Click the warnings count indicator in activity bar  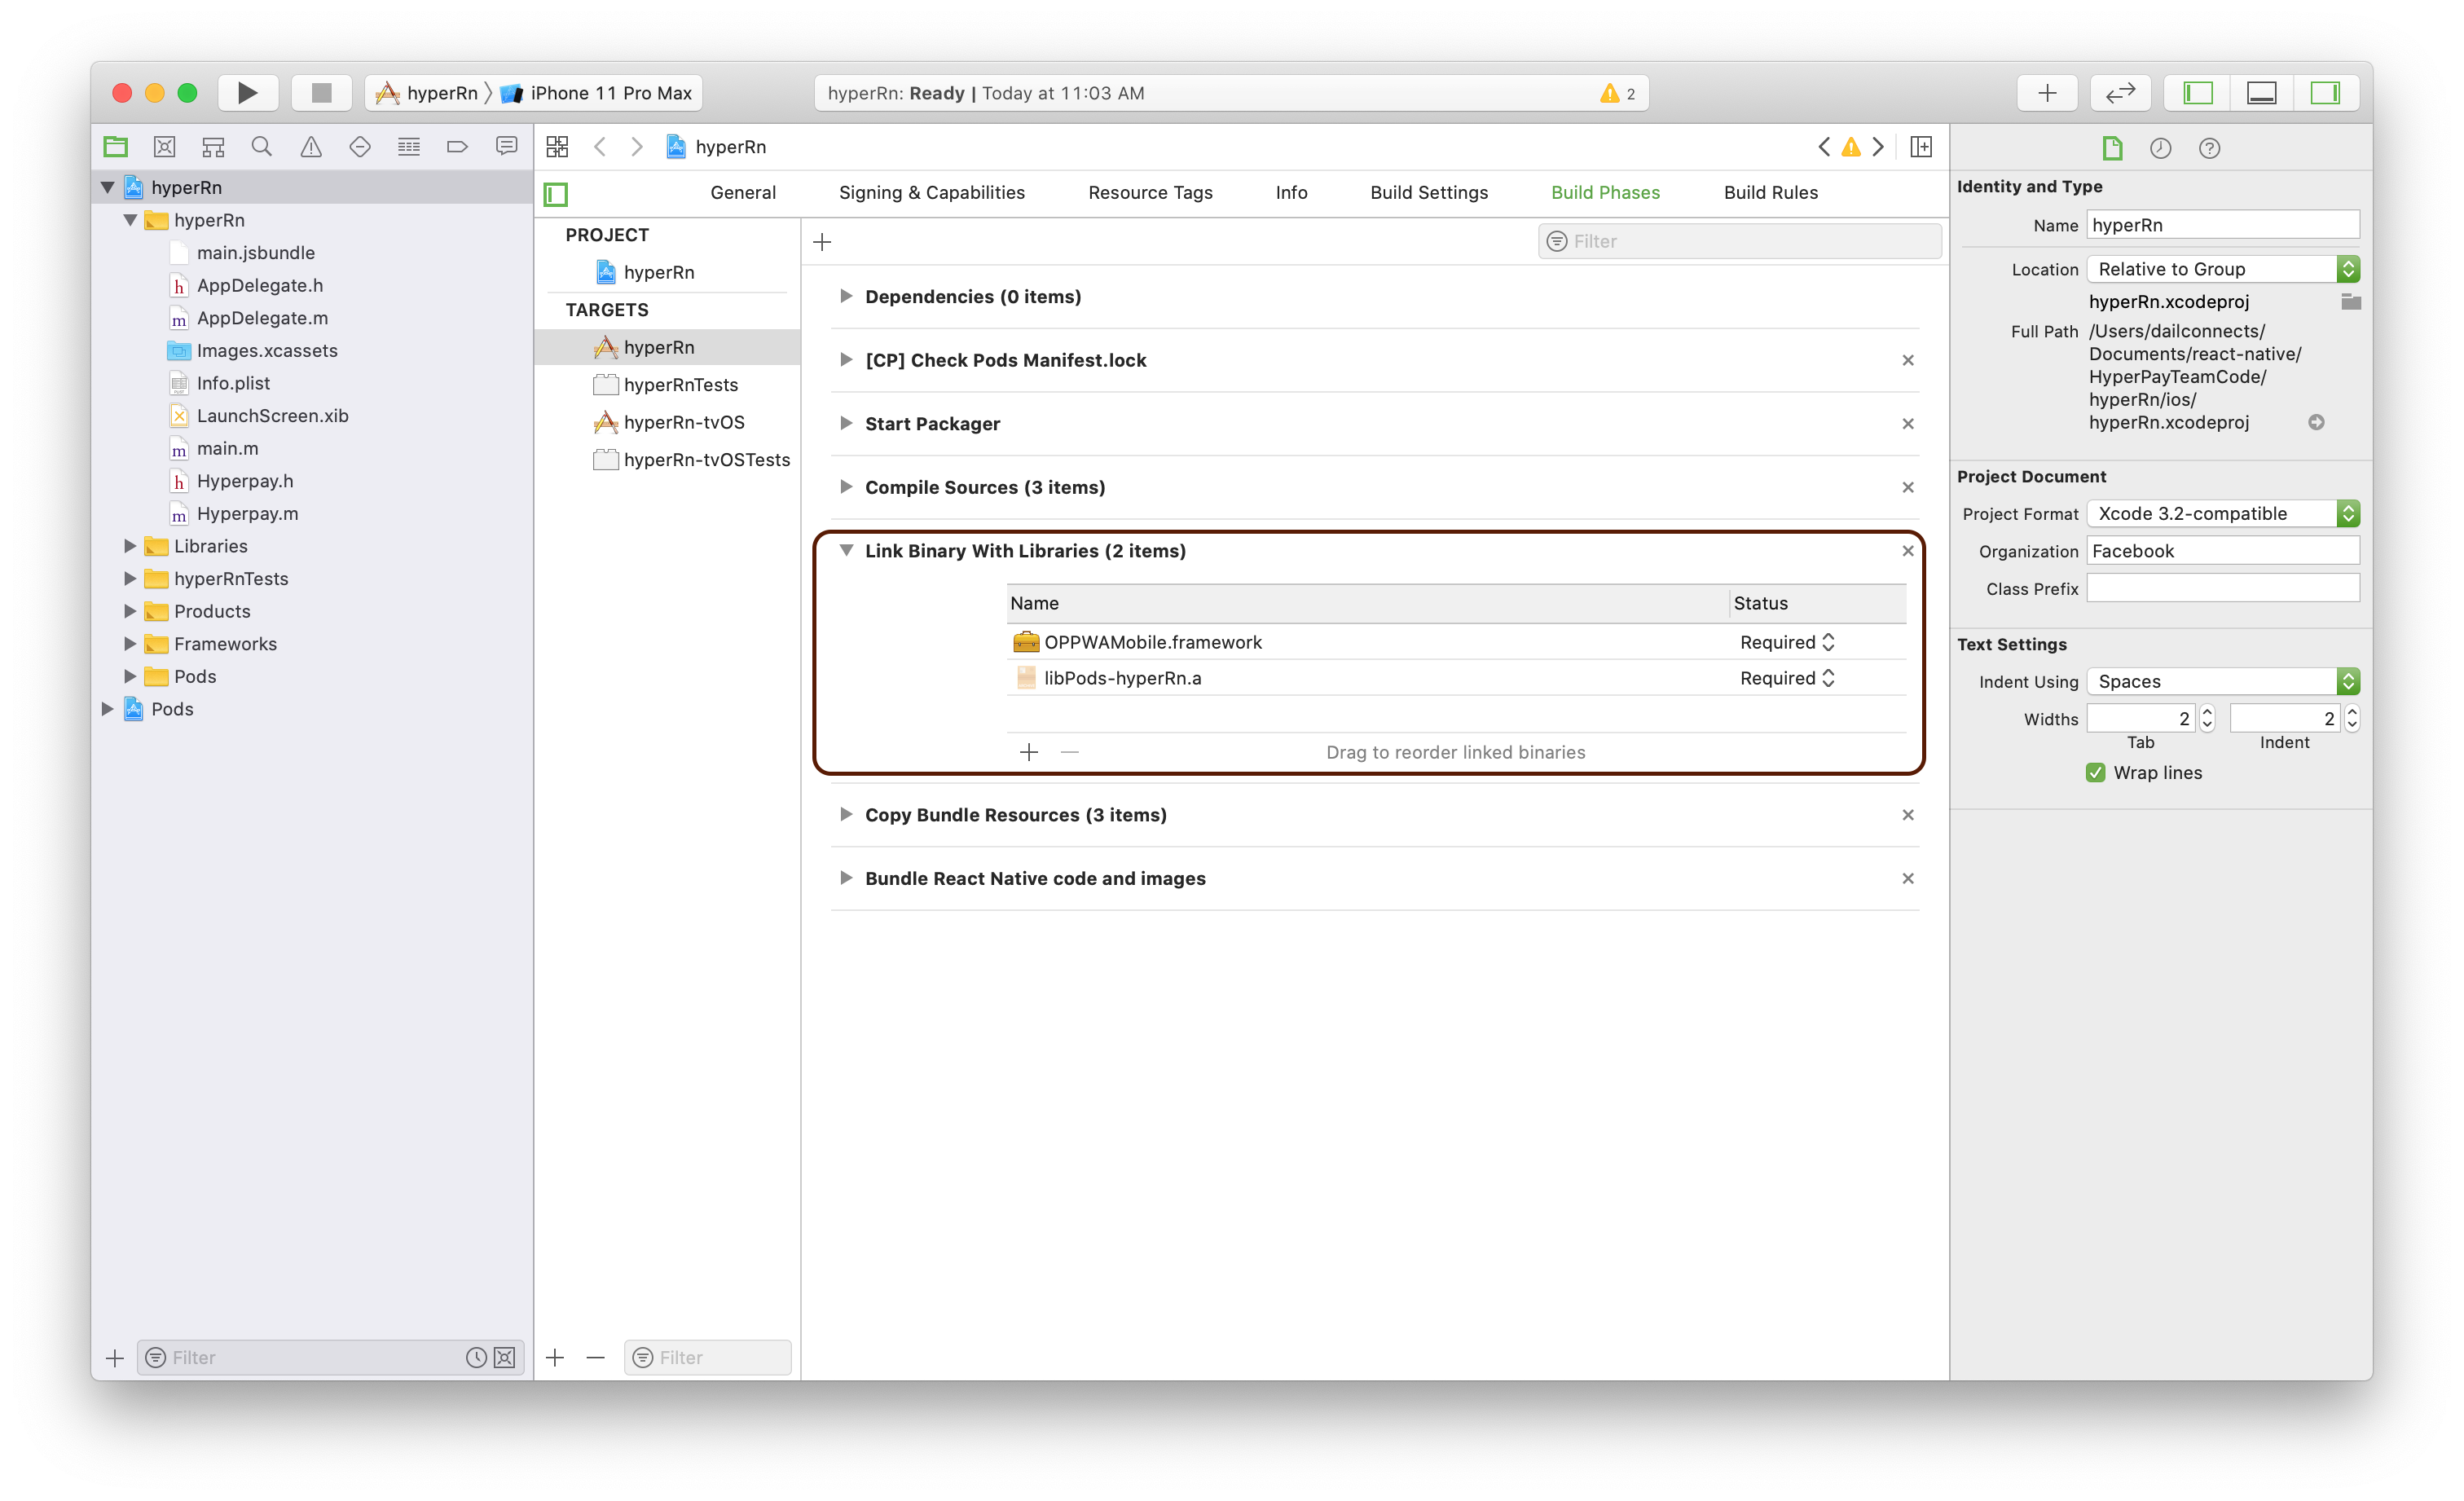click(1618, 93)
